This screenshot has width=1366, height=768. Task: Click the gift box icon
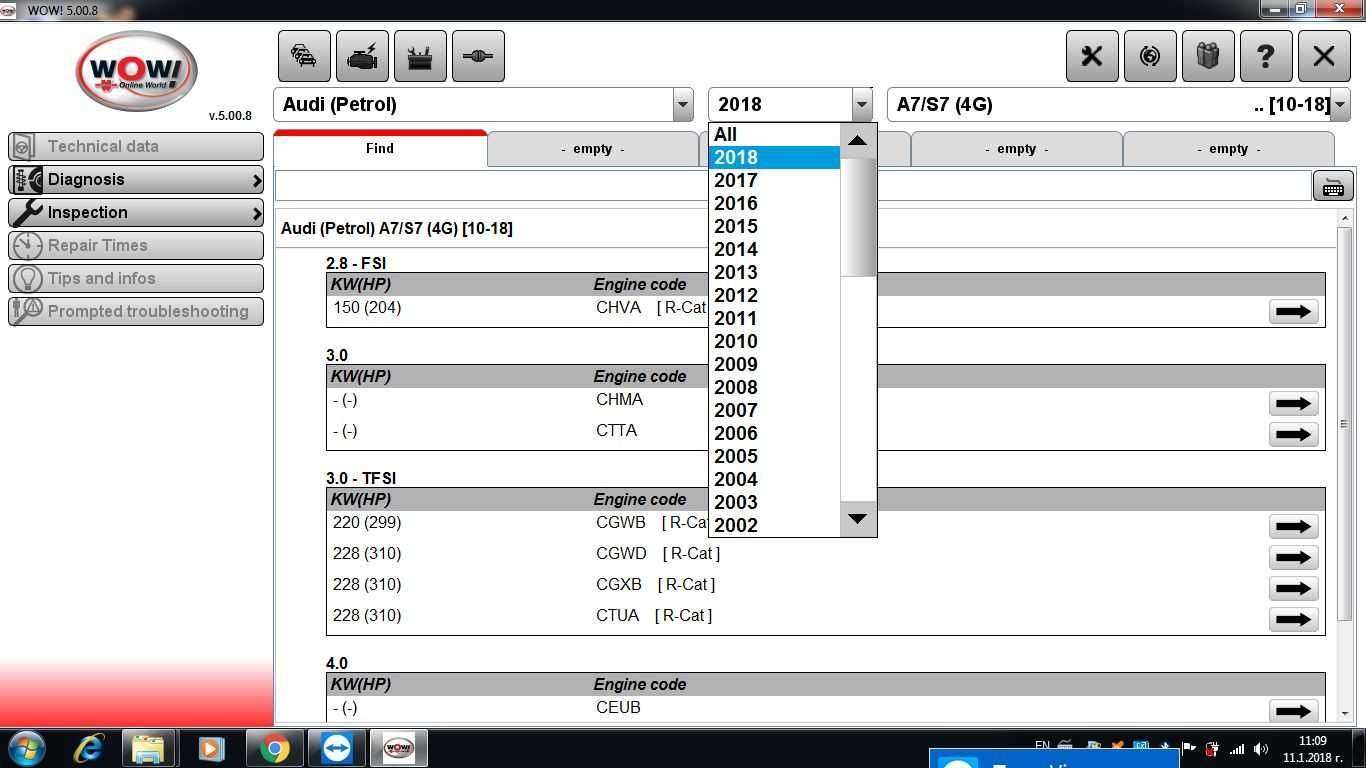click(x=1208, y=56)
